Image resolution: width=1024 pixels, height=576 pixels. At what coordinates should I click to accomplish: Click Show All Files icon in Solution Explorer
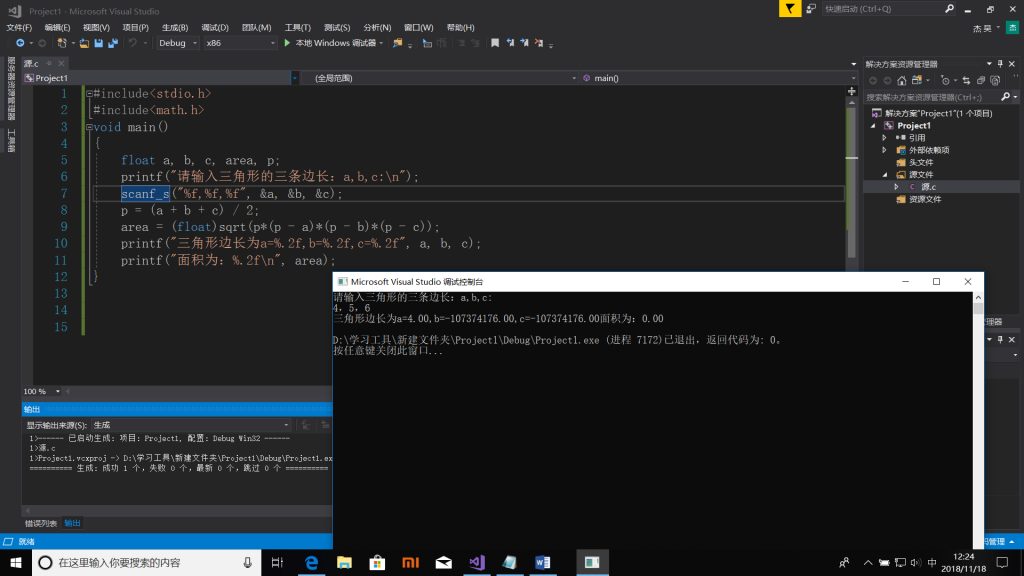click(995, 80)
